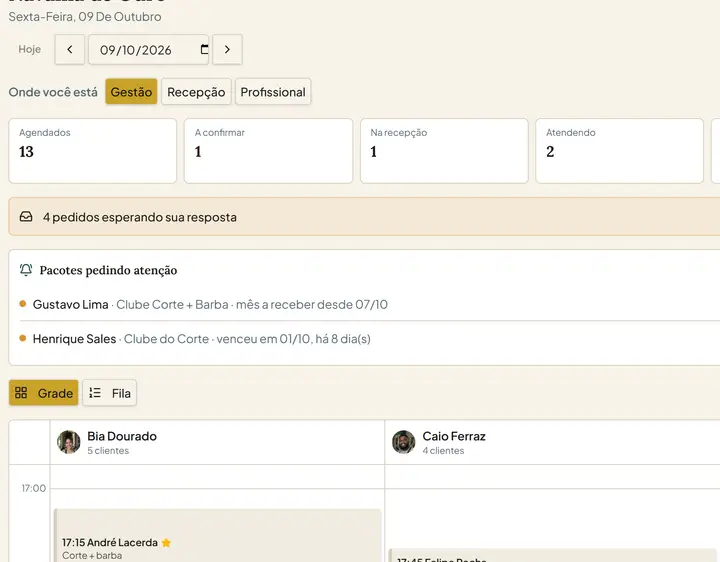Click 'Corte + barba' service text
This screenshot has width=720, height=562.
(x=92, y=556)
